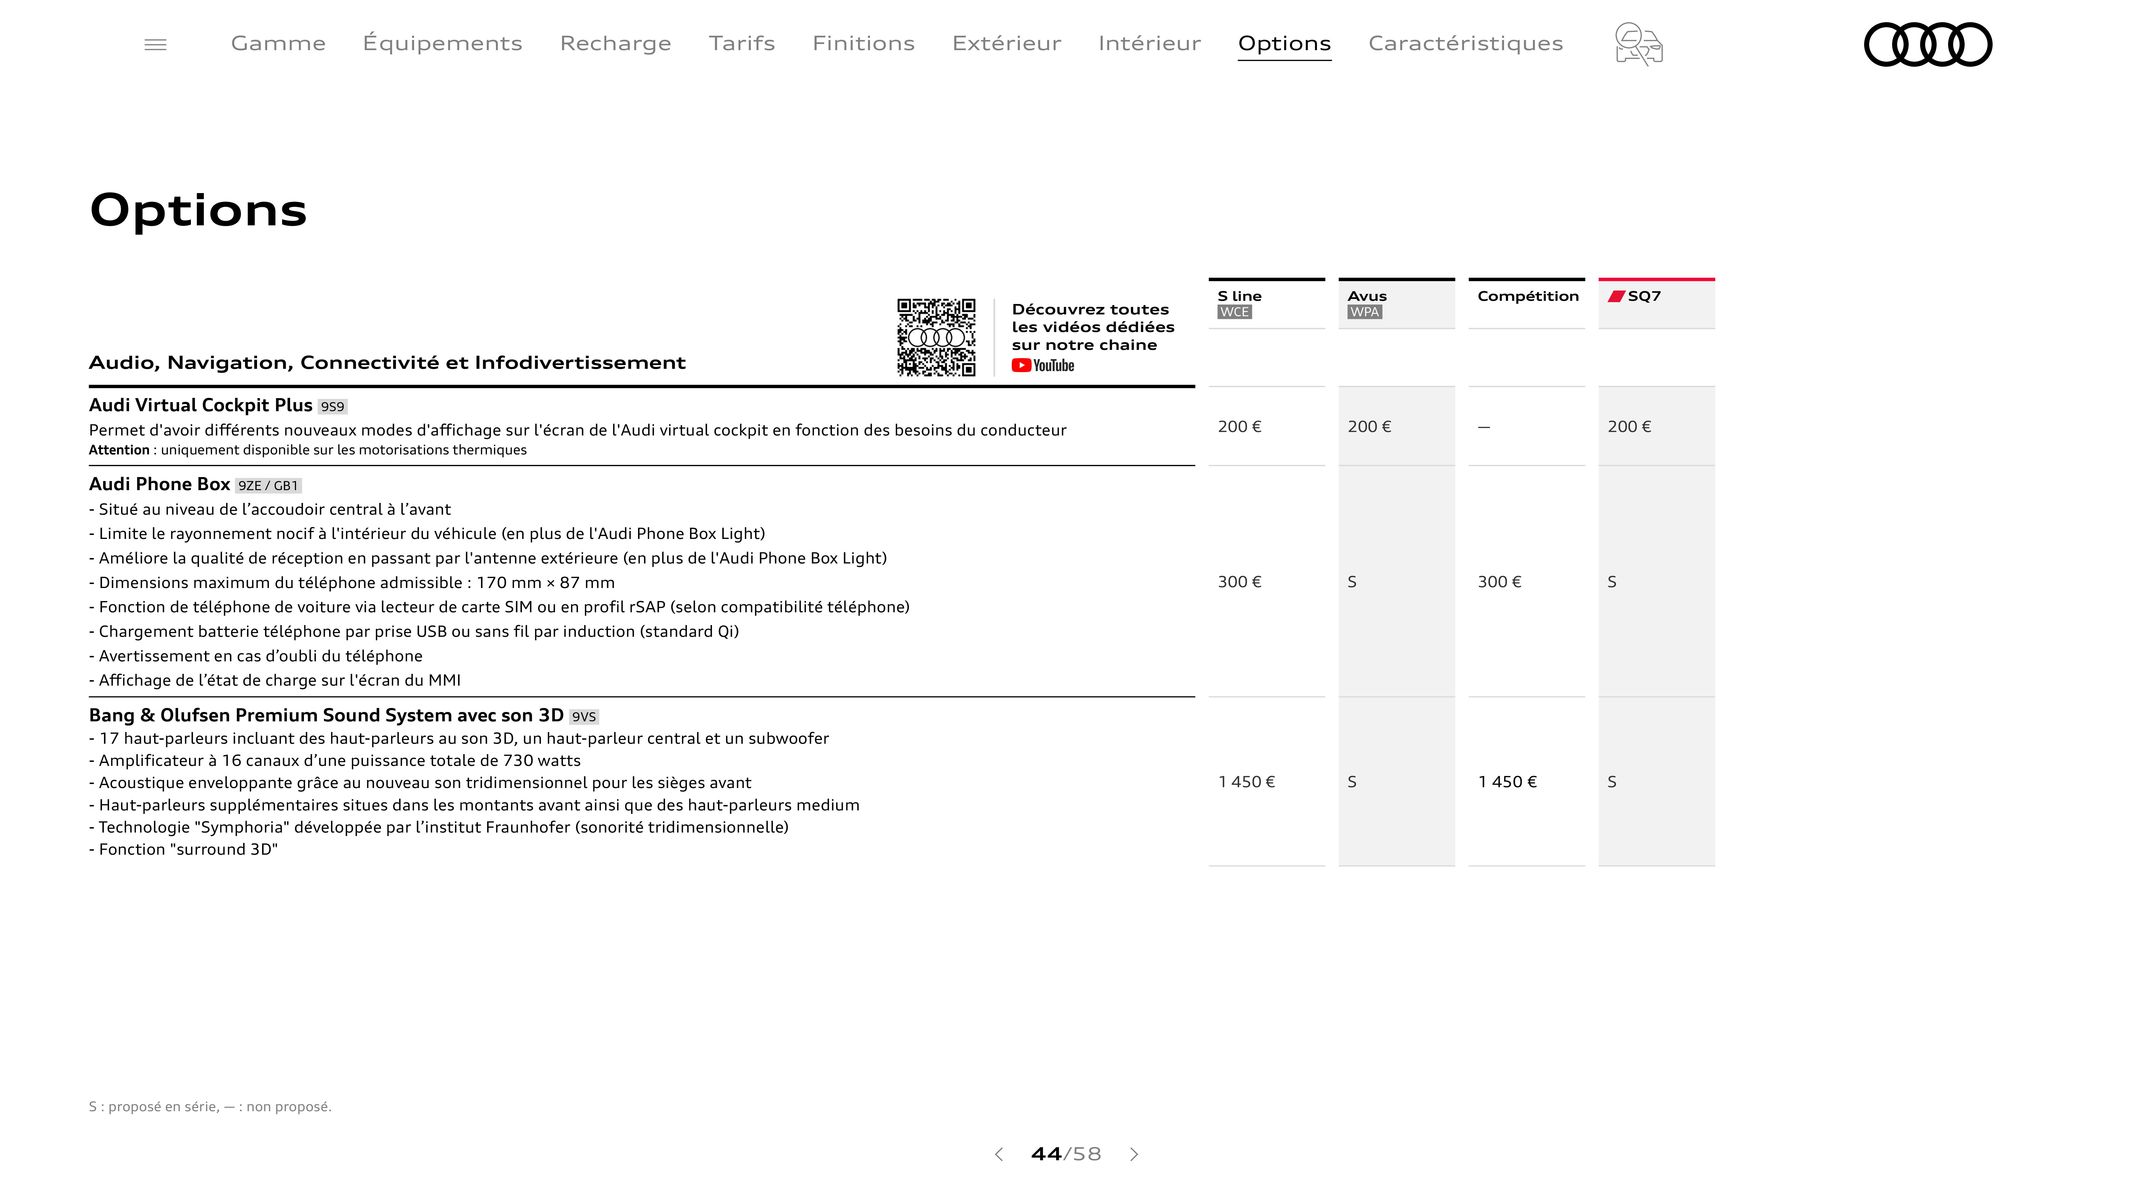Click the Audi Phone Box title

(x=159, y=484)
